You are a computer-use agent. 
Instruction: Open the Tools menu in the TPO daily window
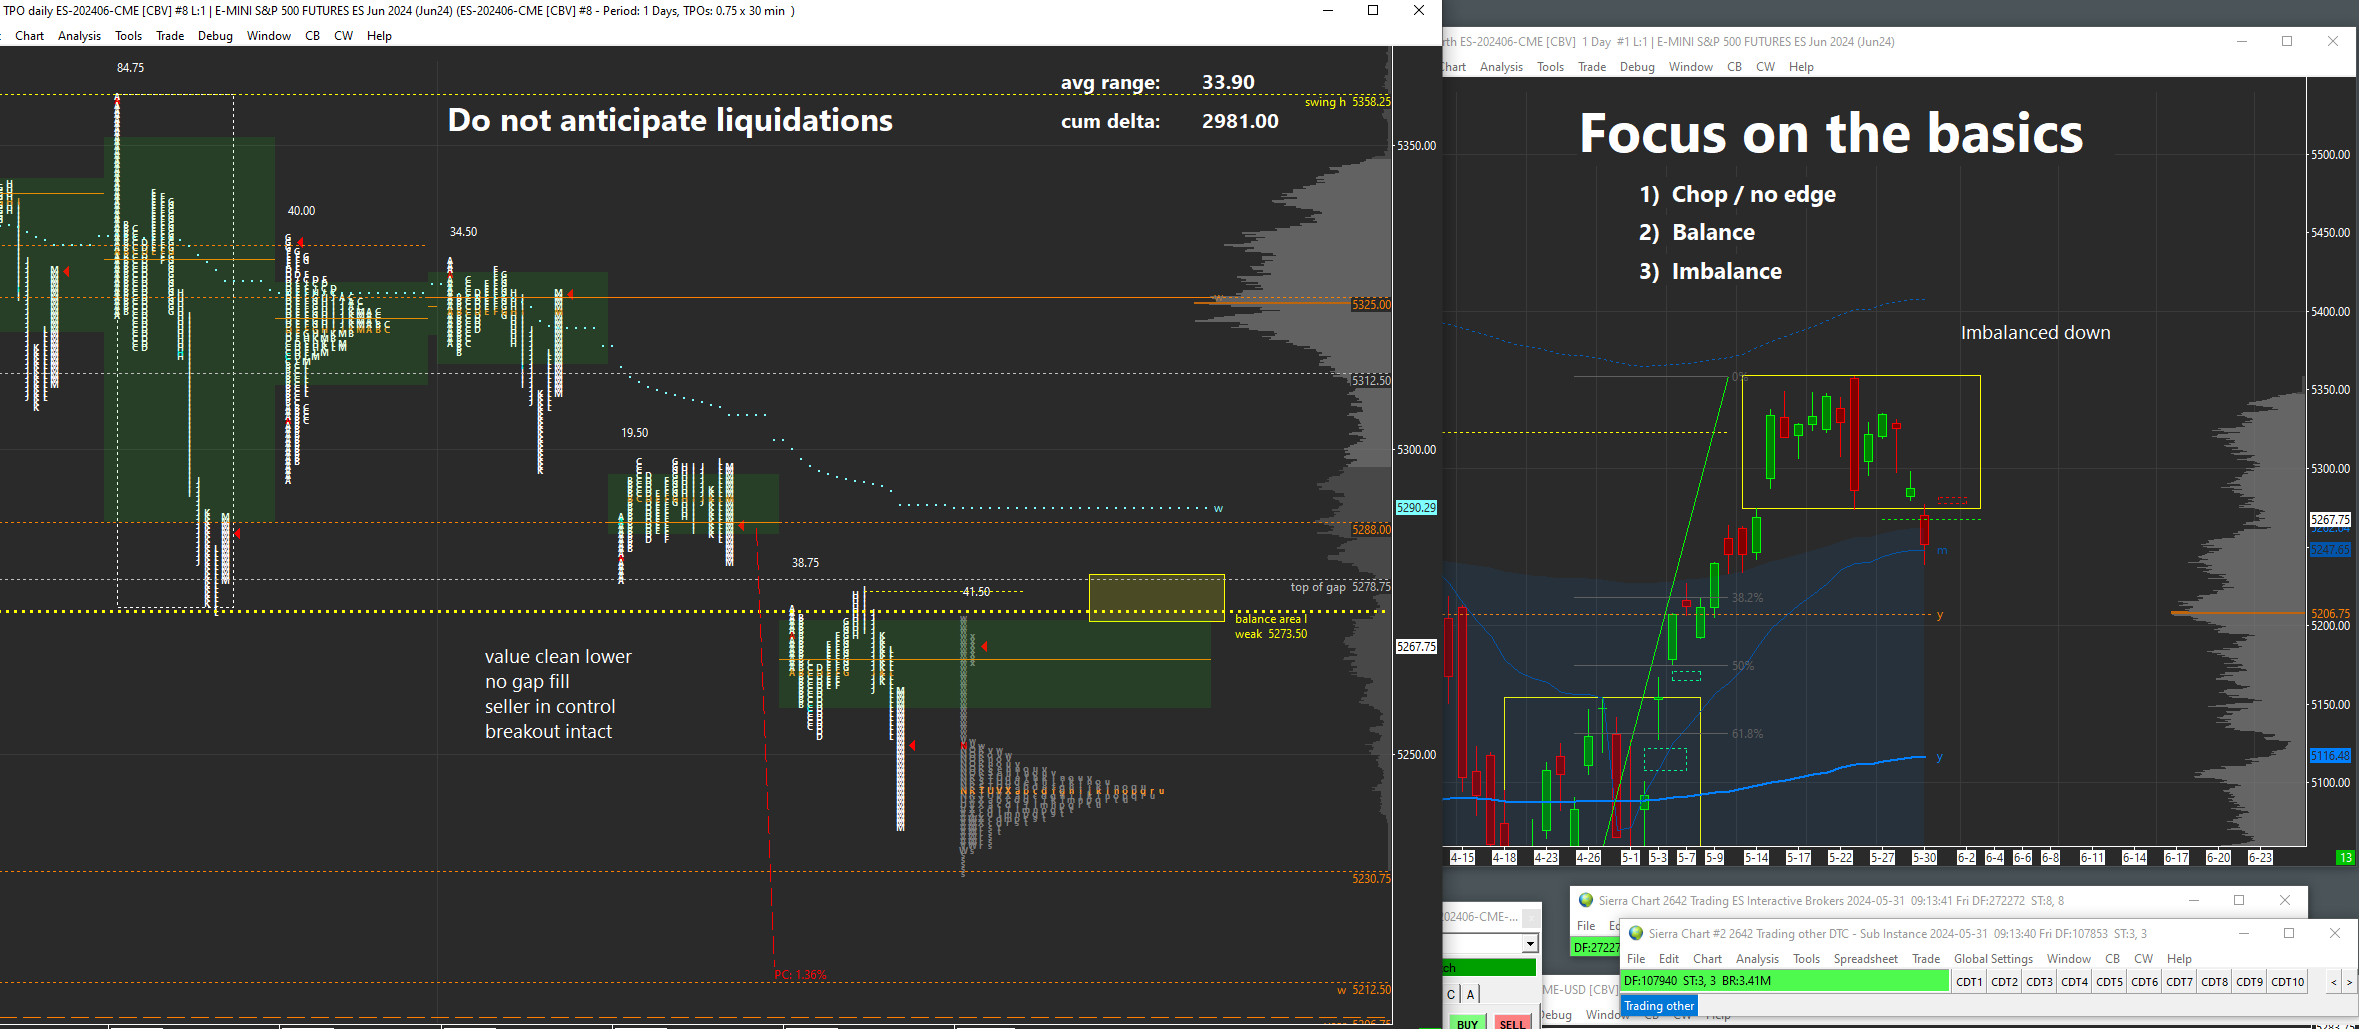pos(128,36)
